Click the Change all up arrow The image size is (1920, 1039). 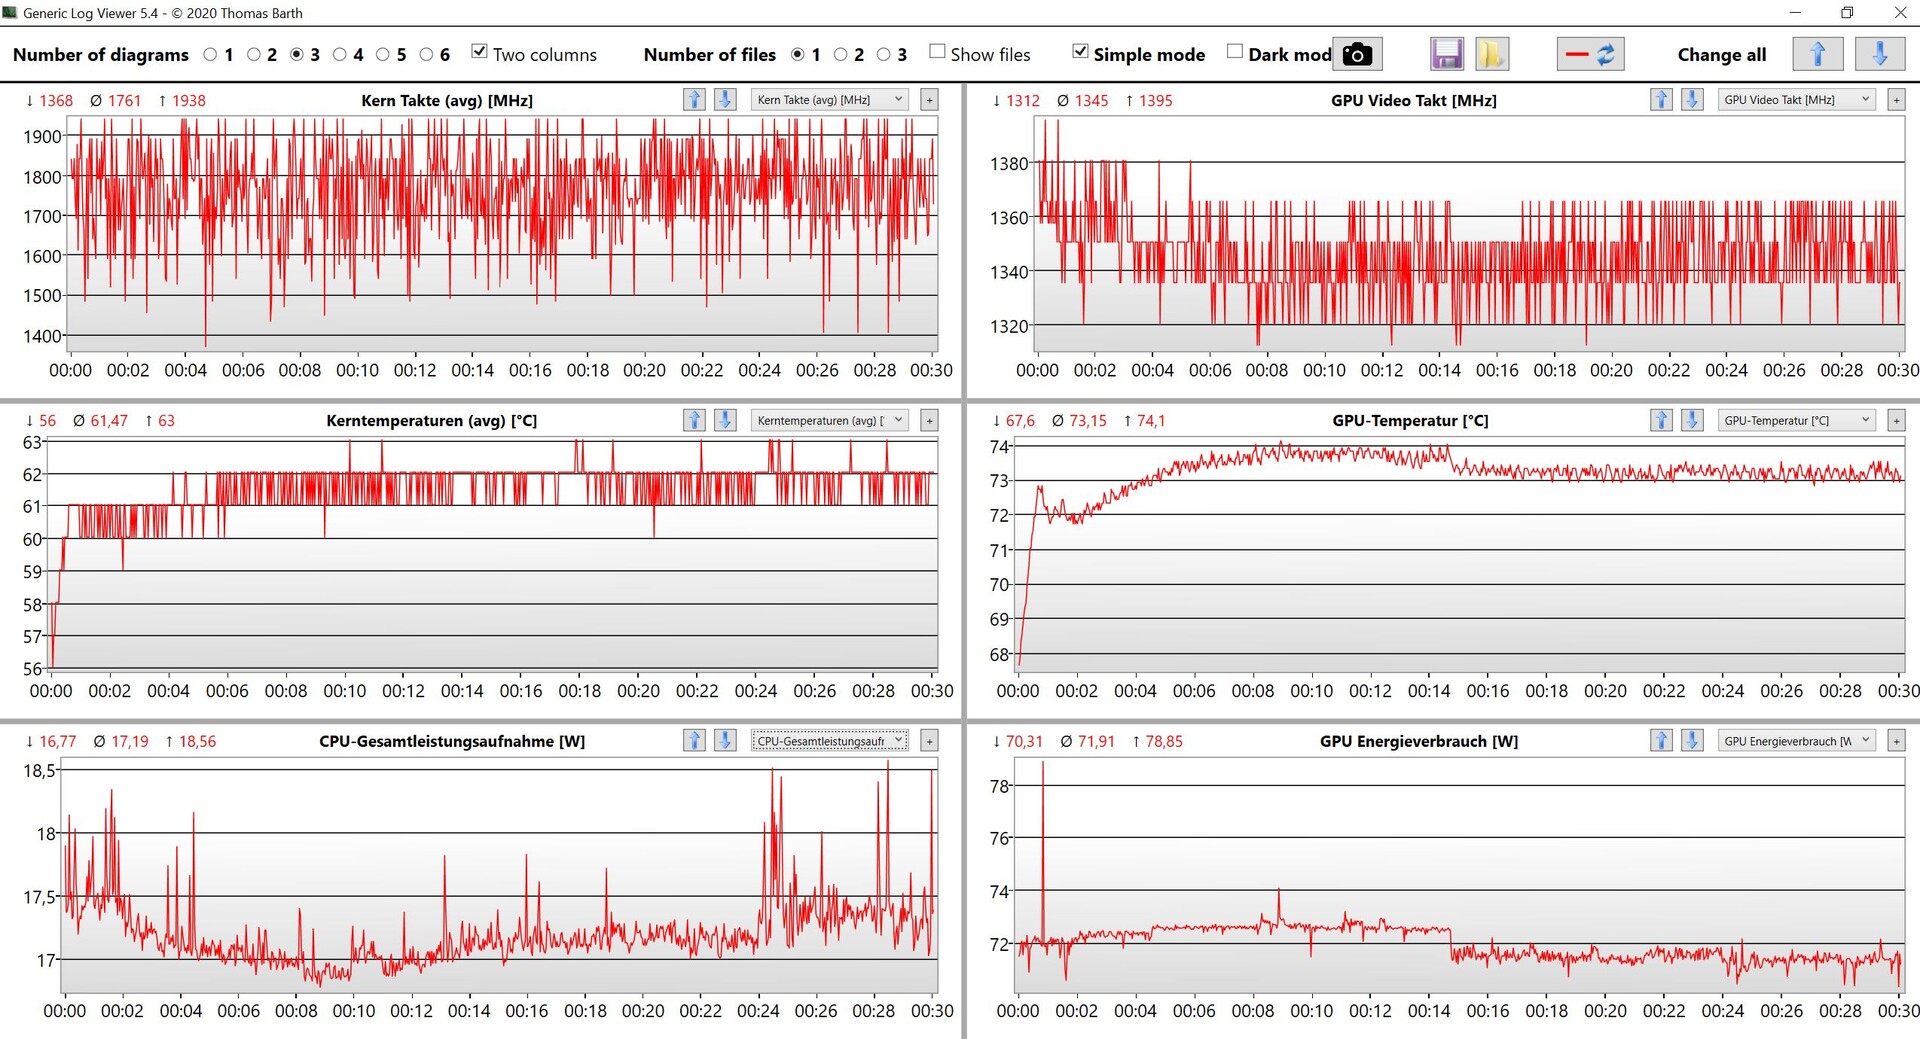pos(1818,54)
